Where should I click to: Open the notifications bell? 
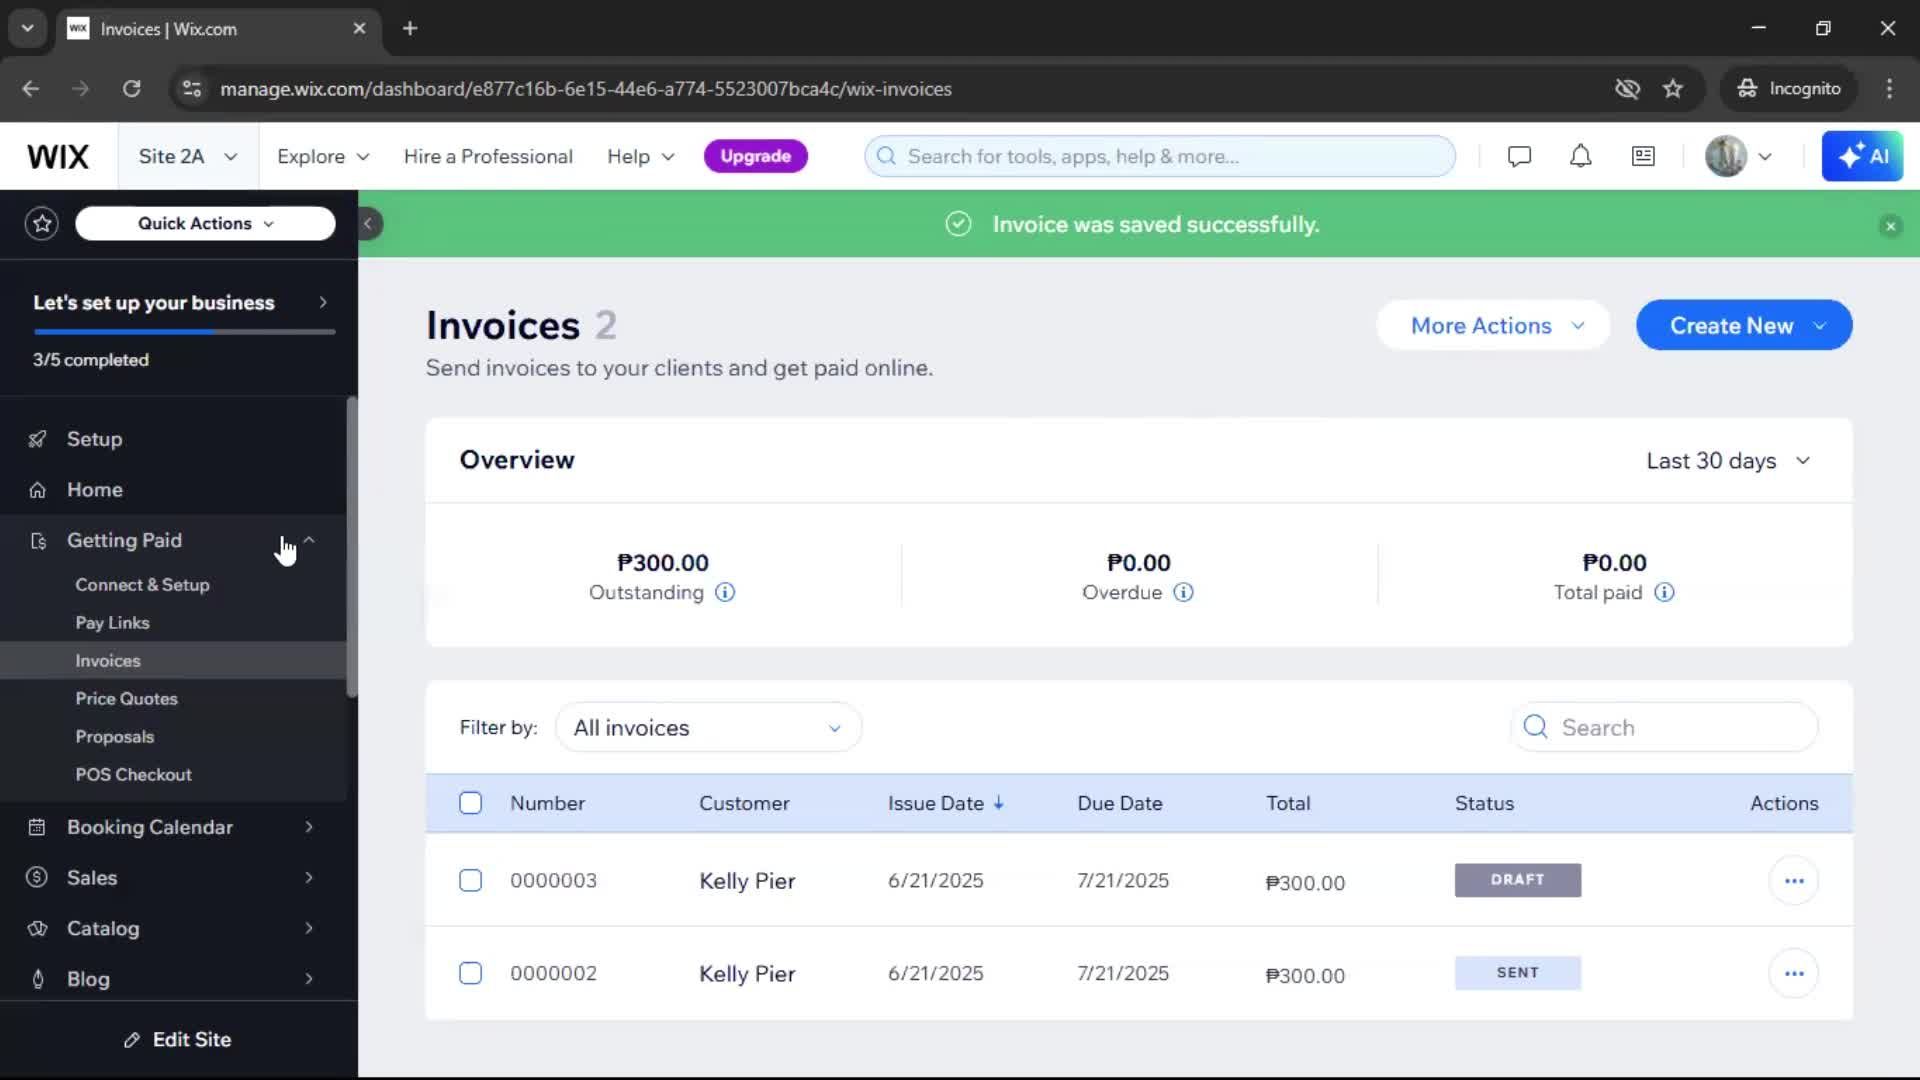tap(1580, 157)
